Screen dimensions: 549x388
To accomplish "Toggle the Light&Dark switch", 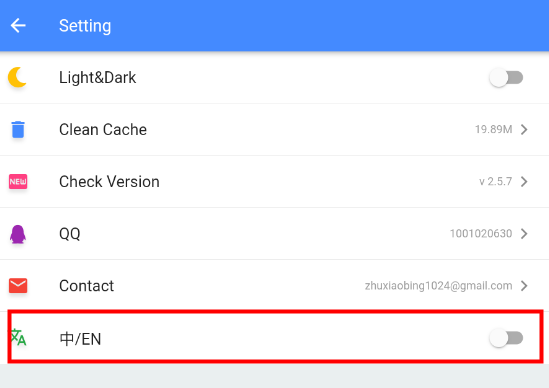I will (506, 77).
